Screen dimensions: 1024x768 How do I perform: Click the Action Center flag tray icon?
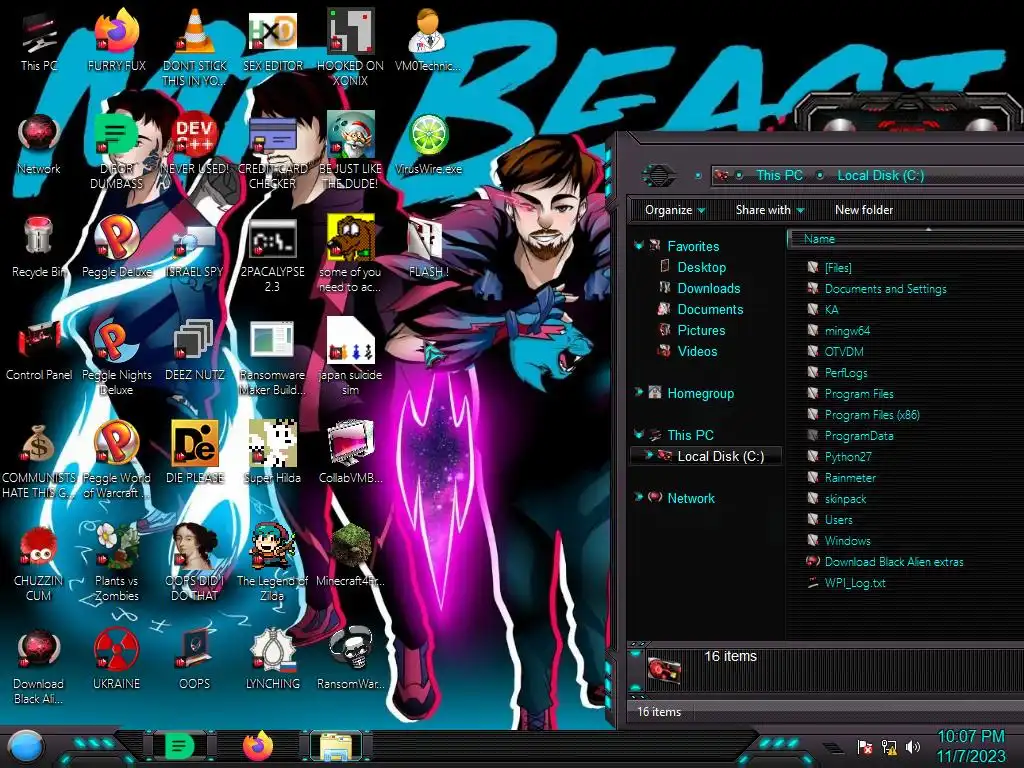click(x=865, y=746)
